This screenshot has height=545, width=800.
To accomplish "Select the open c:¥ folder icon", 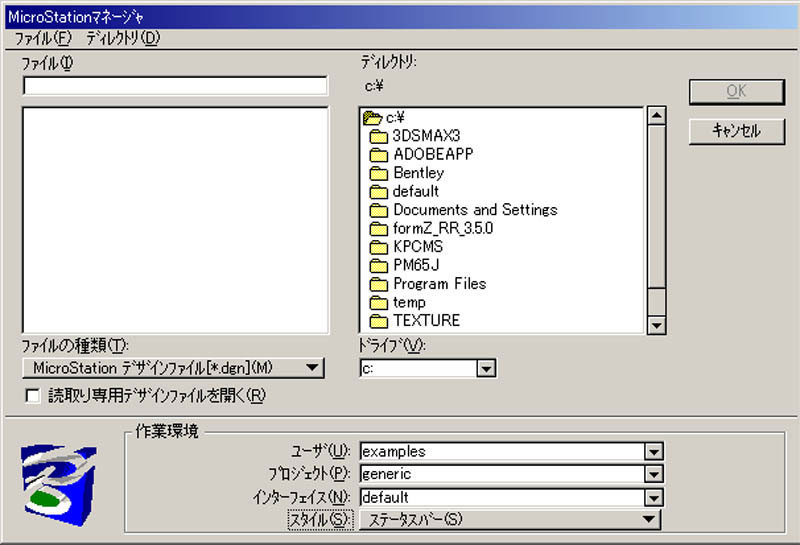I will tap(372, 118).
